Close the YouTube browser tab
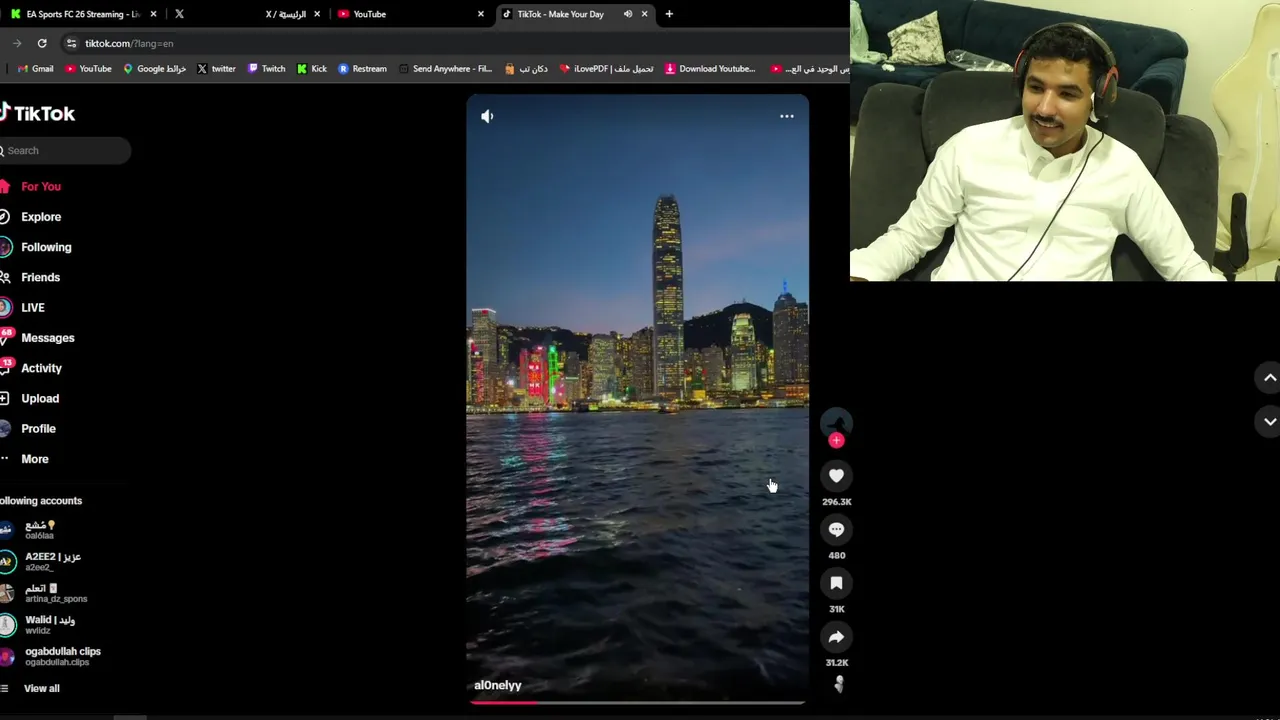Screen dimensions: 1280x720 [481, 14]
